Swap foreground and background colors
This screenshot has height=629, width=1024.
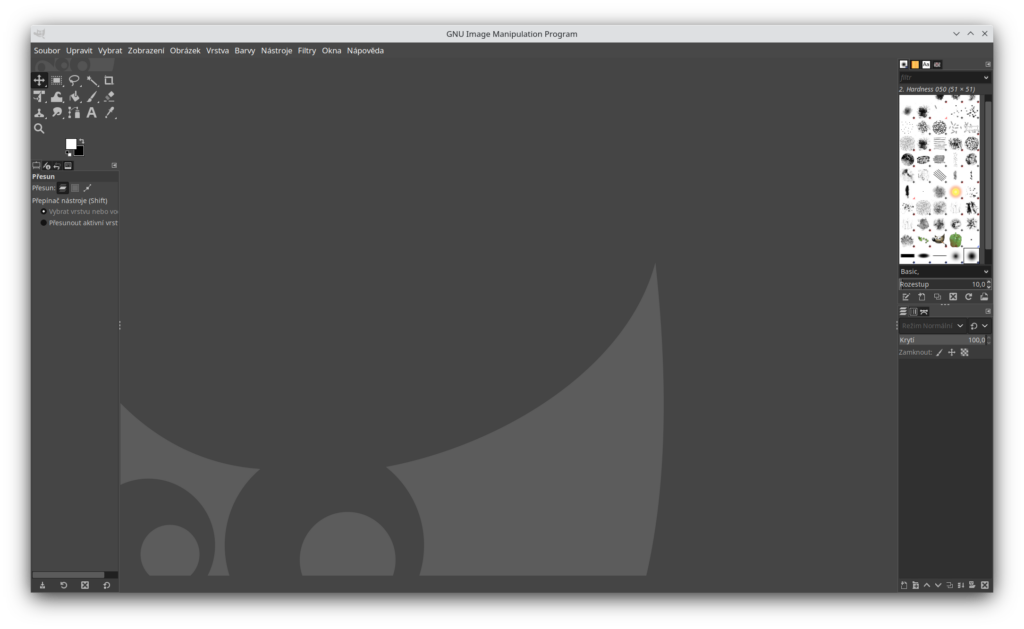pos(82,141)
